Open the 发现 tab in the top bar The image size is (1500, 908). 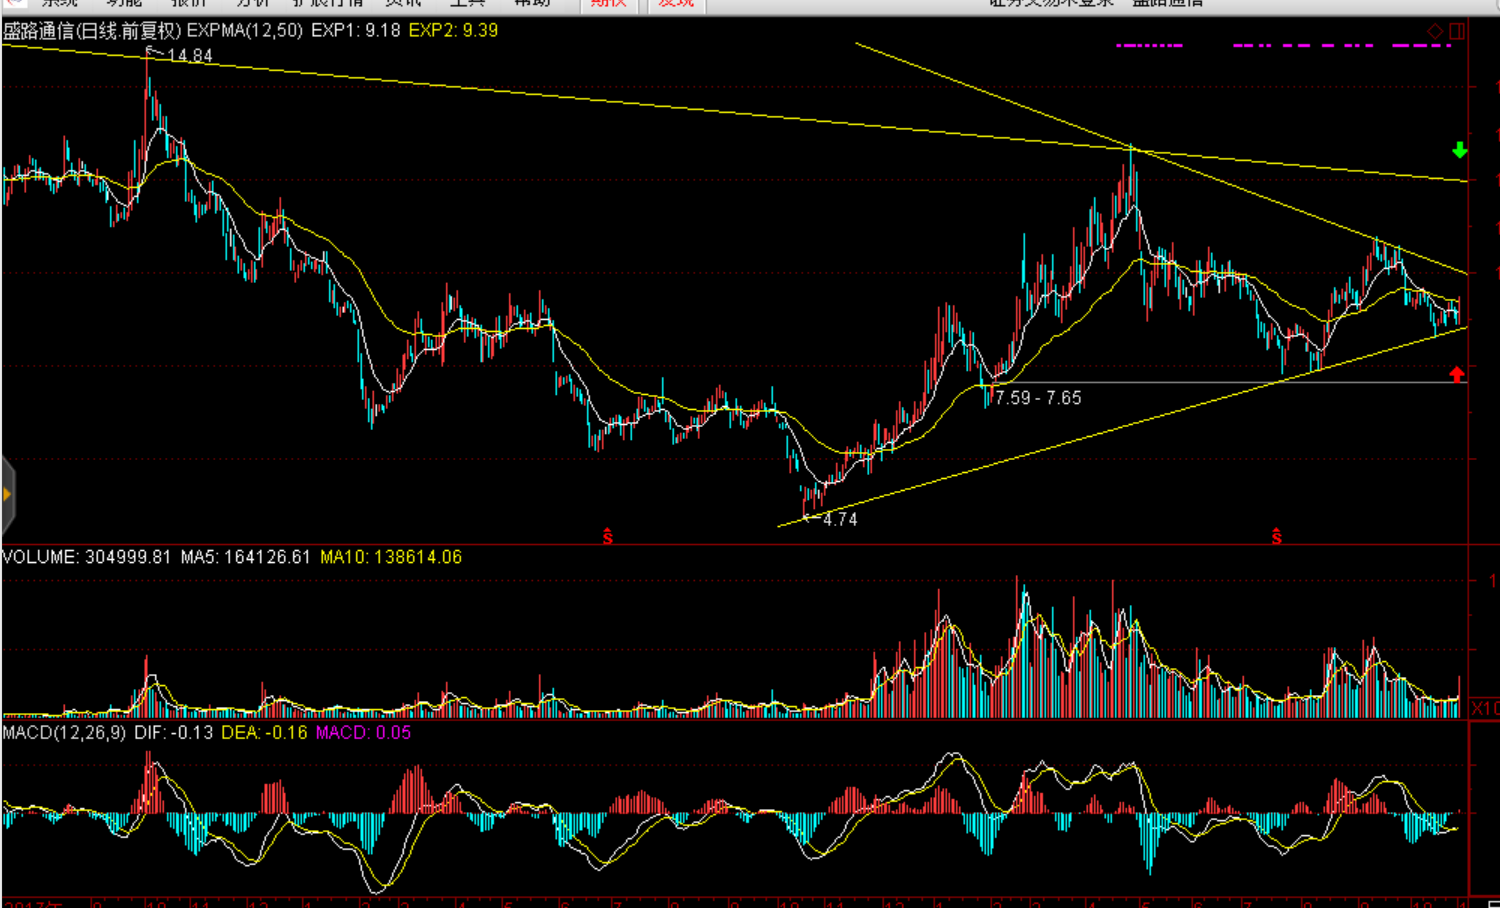click(x=676, y=3)
